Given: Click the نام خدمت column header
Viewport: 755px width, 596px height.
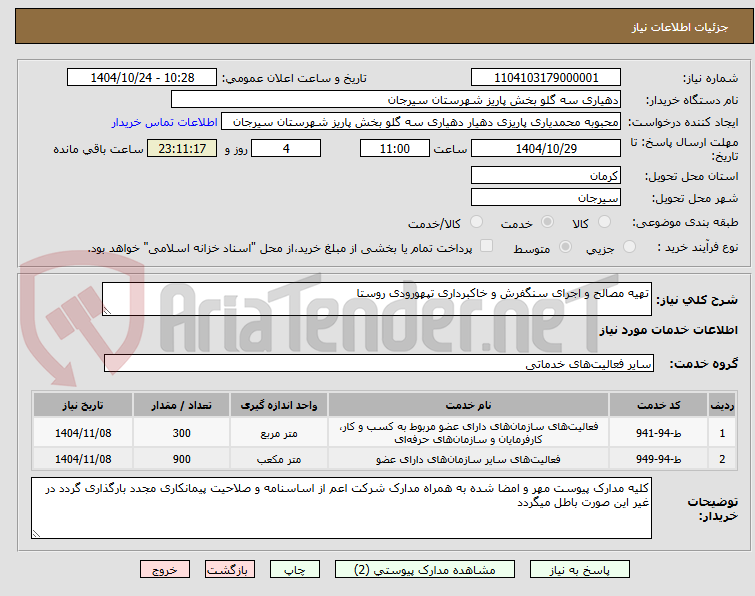Looking at the screenshot, I should (469, 405).
